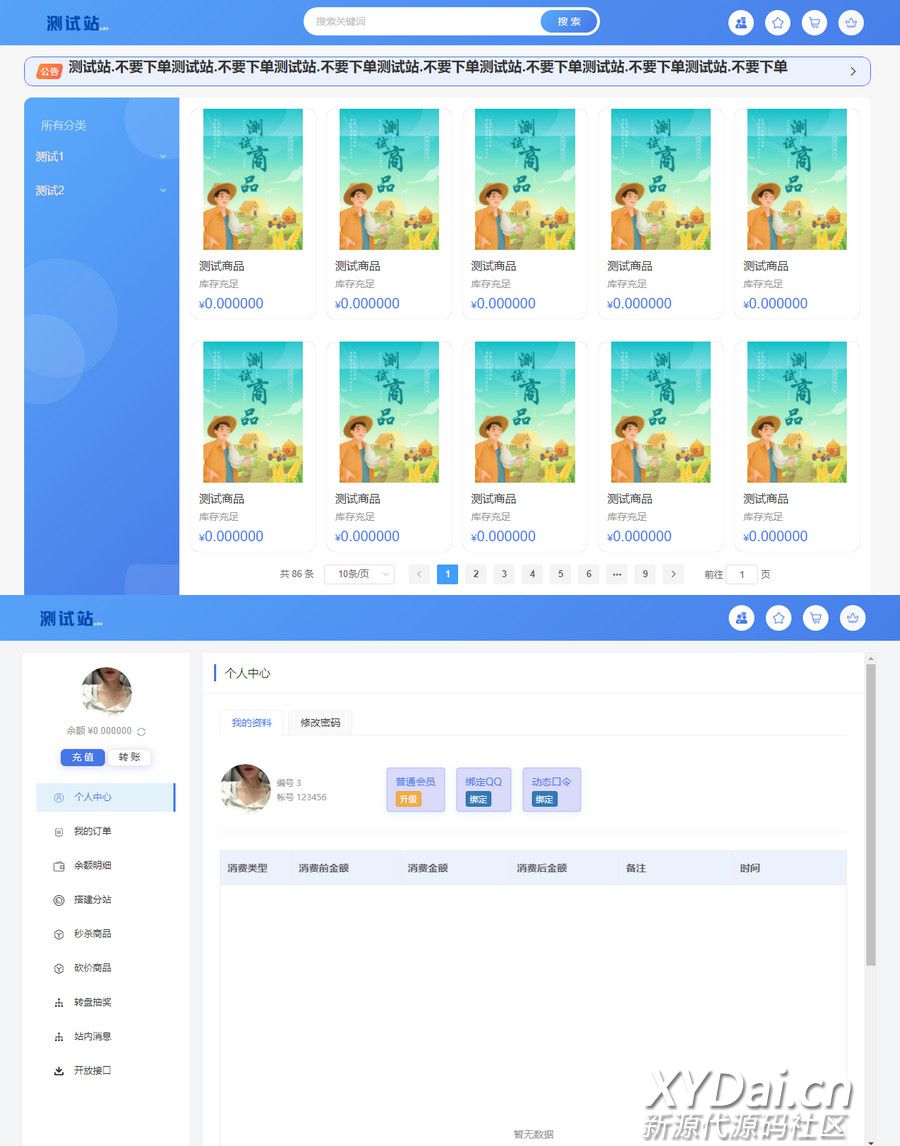Viewport: 900px width, 1146px height.
Task: Click the 转账 transfer button
Action: pos(129,757)
